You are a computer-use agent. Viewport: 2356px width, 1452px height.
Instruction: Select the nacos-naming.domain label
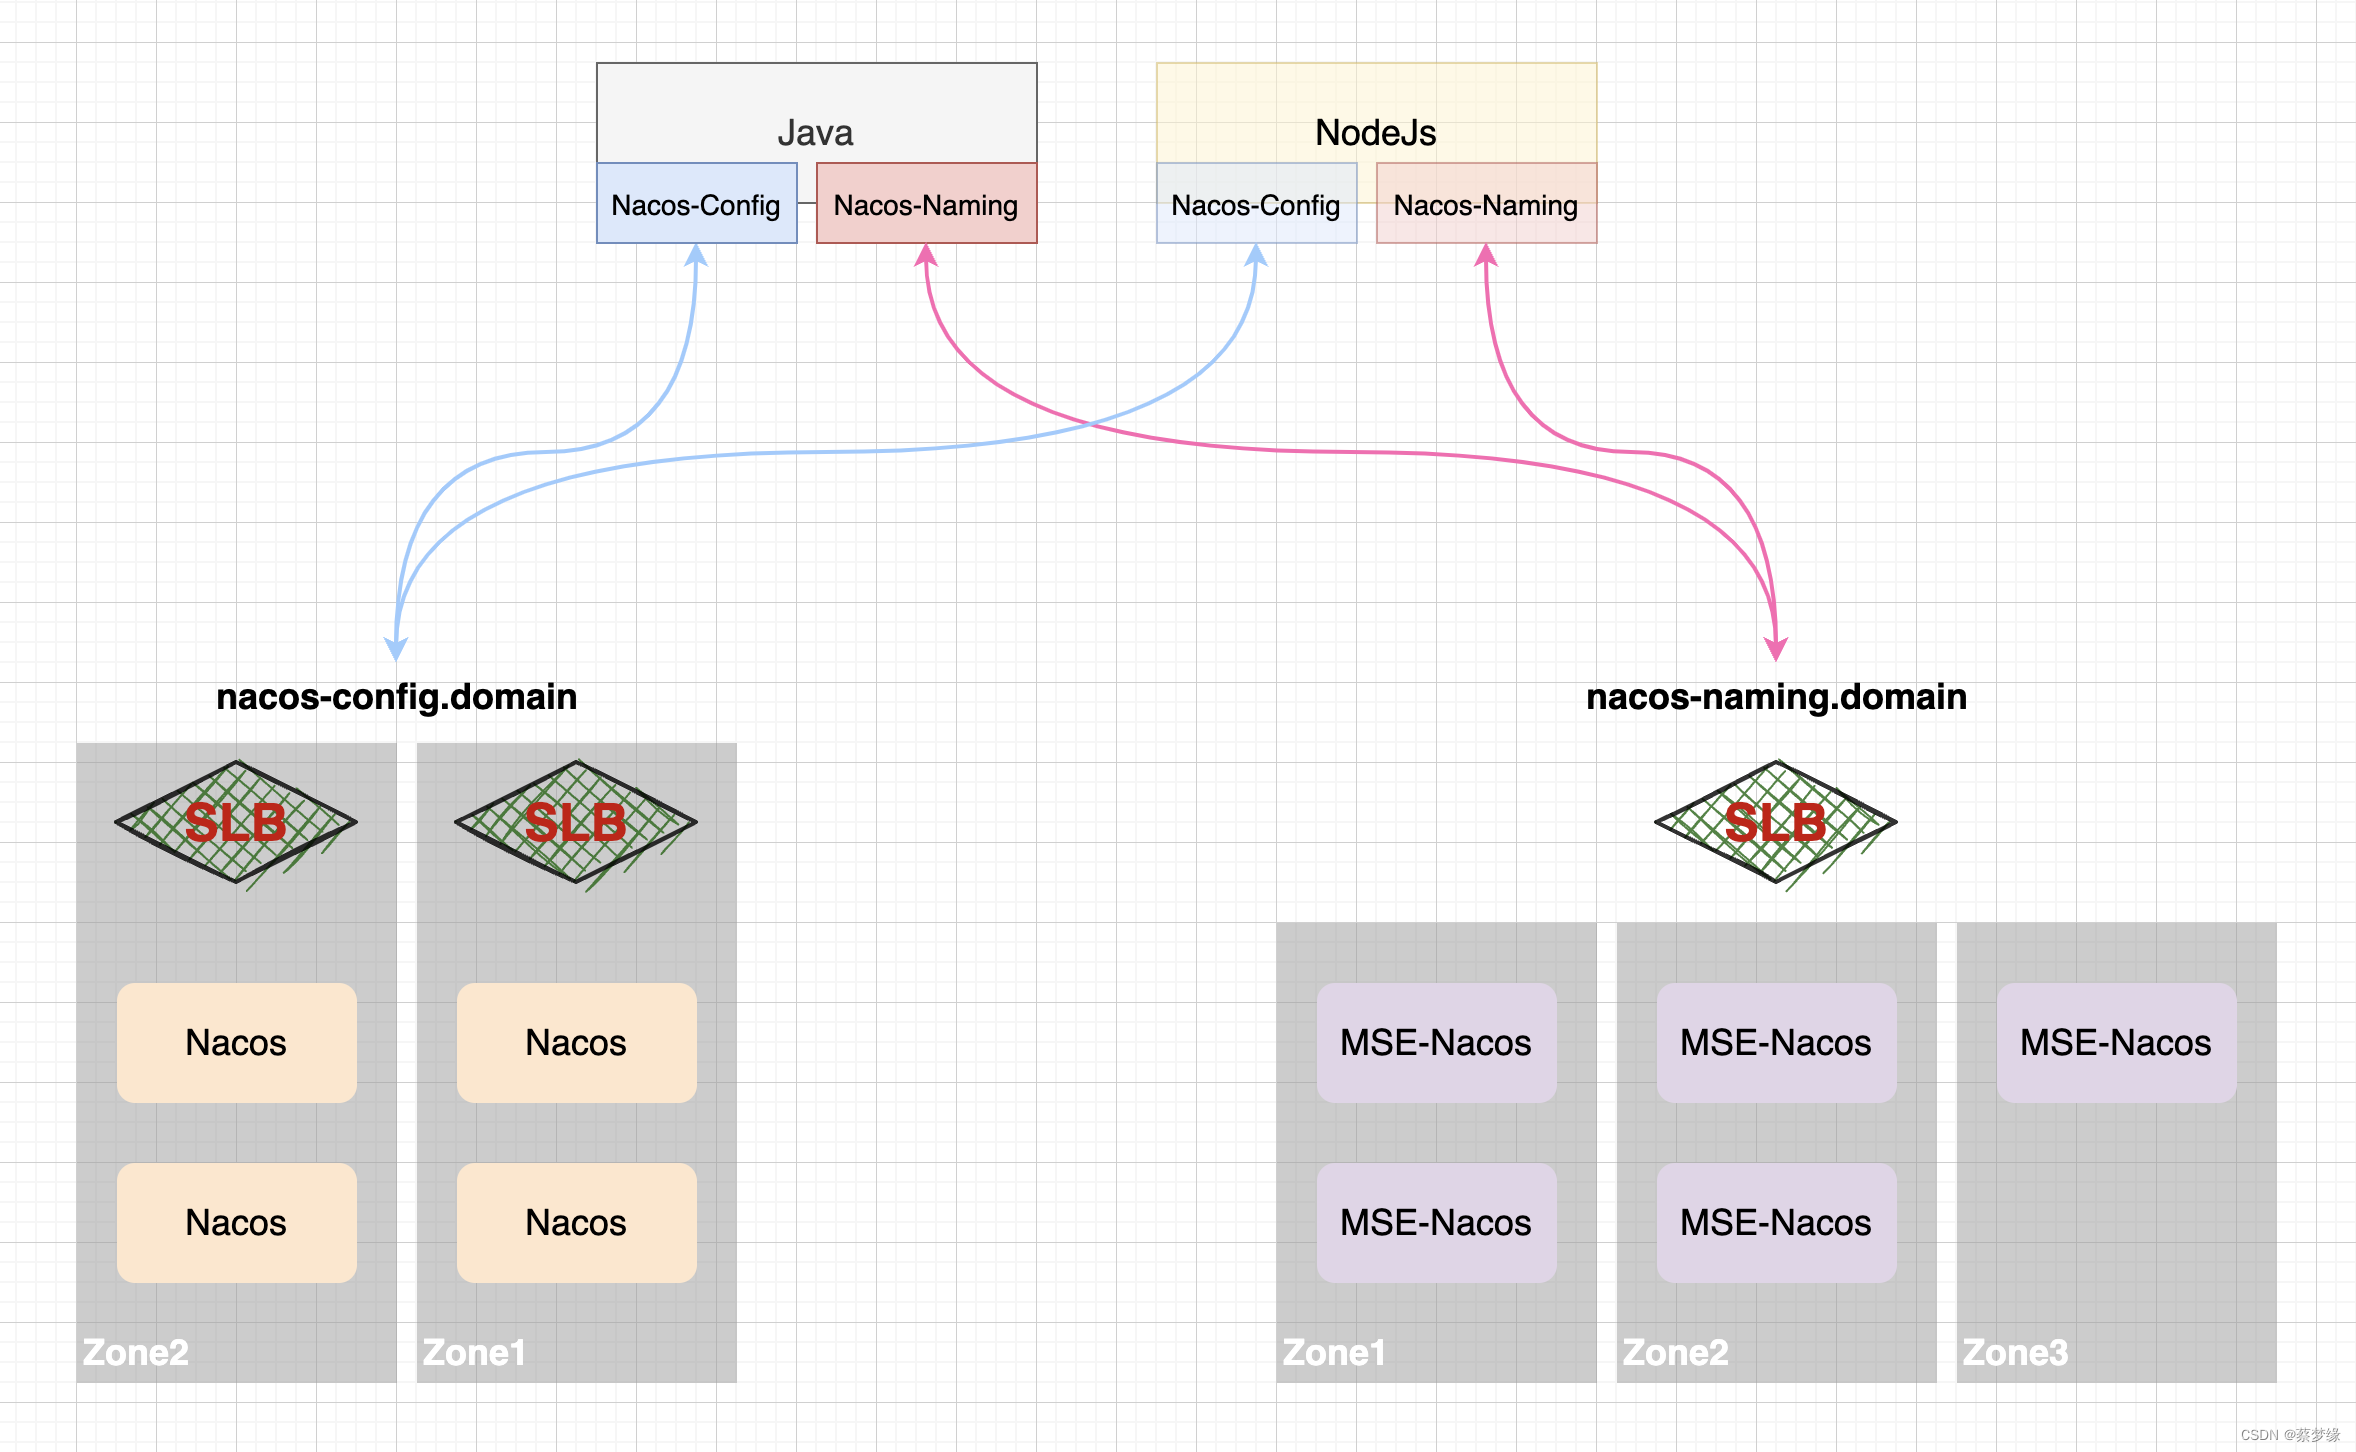click(1777, 697)
